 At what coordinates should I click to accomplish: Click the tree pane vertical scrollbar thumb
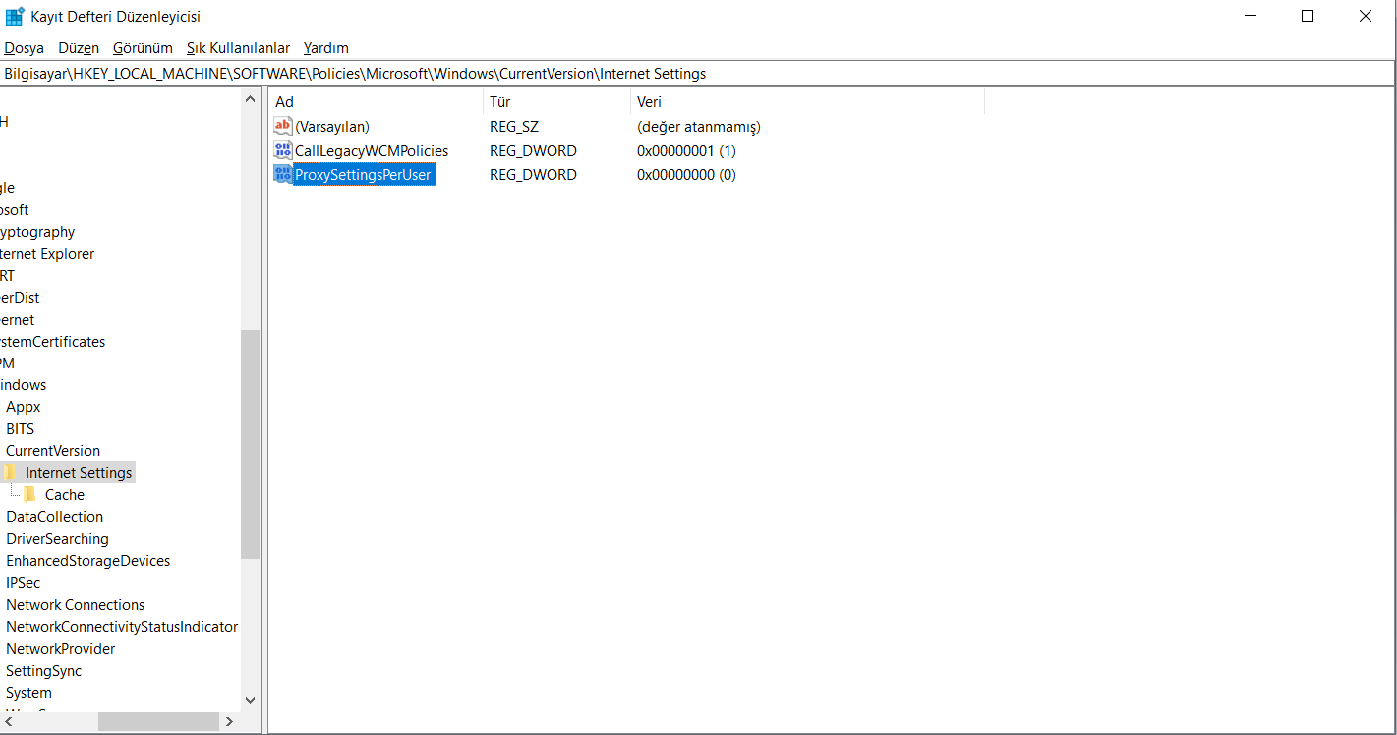coord(250,444)
